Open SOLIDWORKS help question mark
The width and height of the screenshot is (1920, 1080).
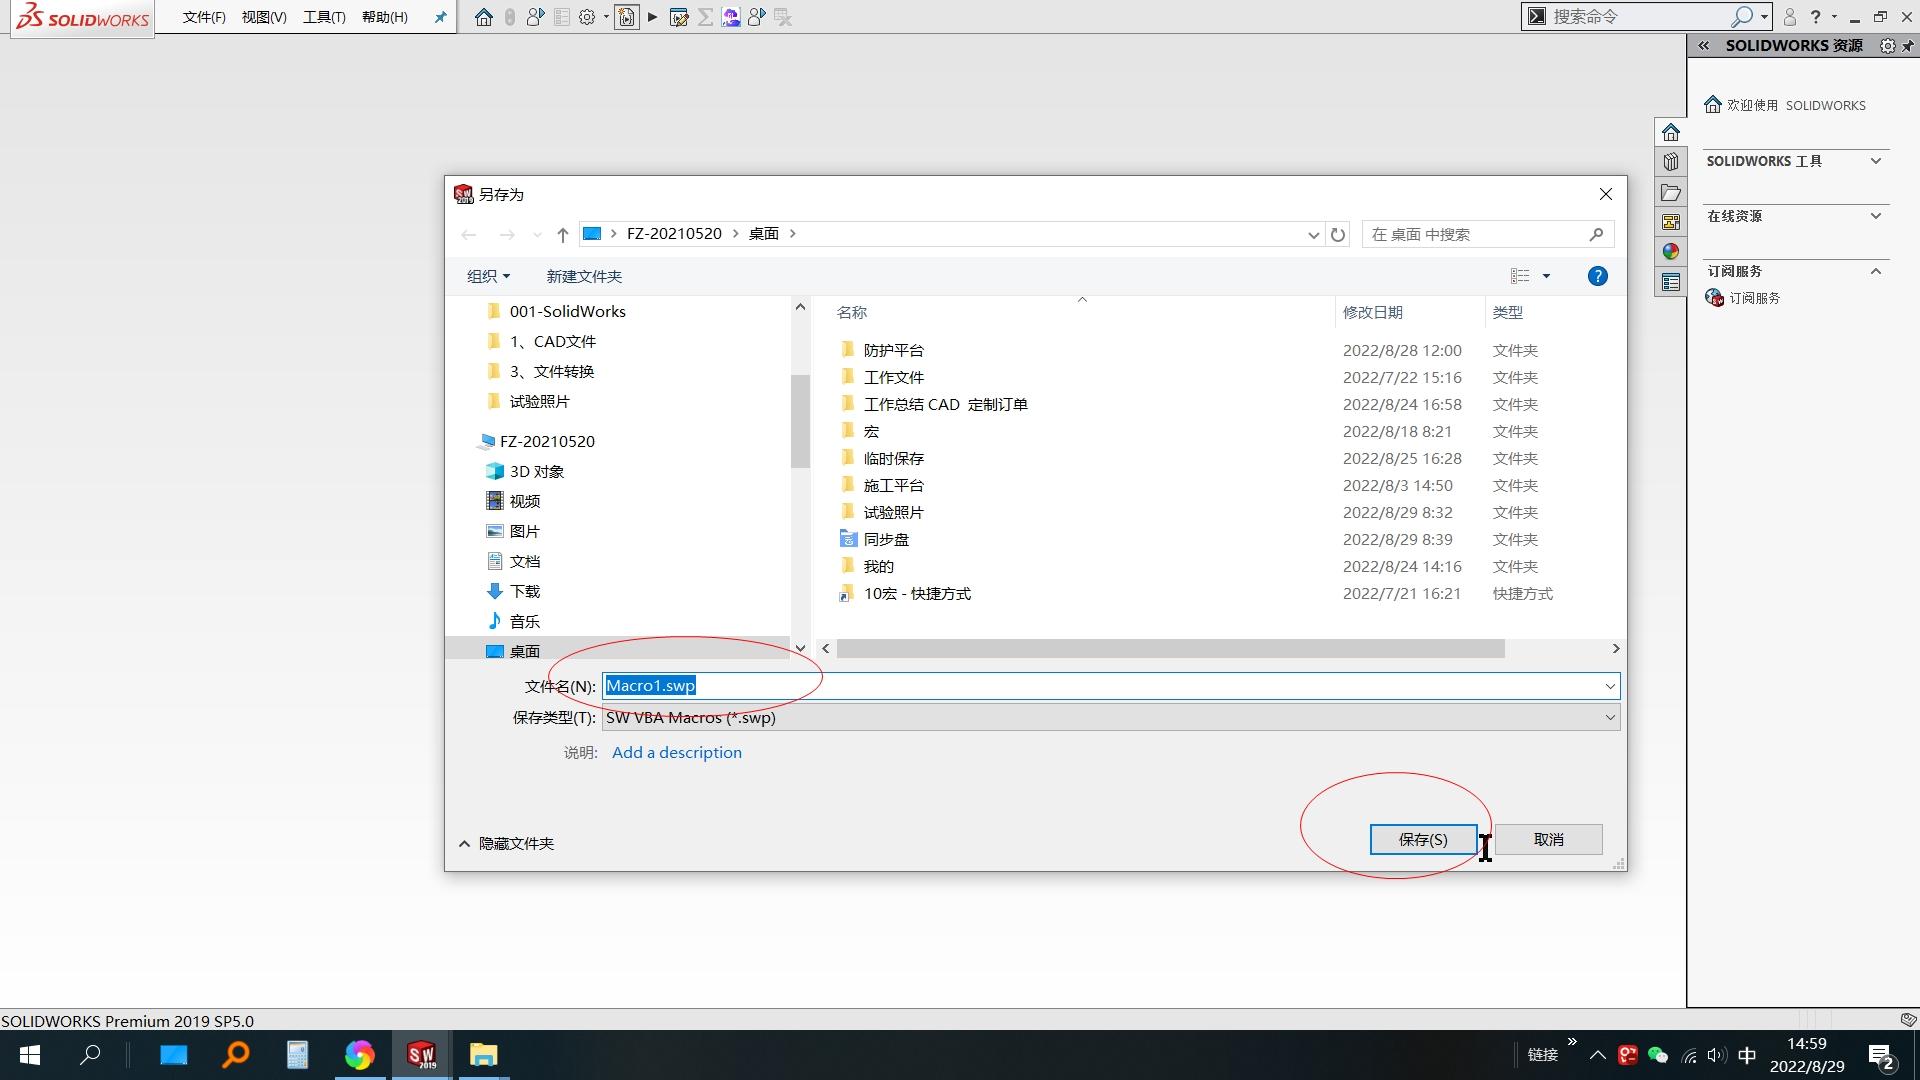(x=1815, y=17)
